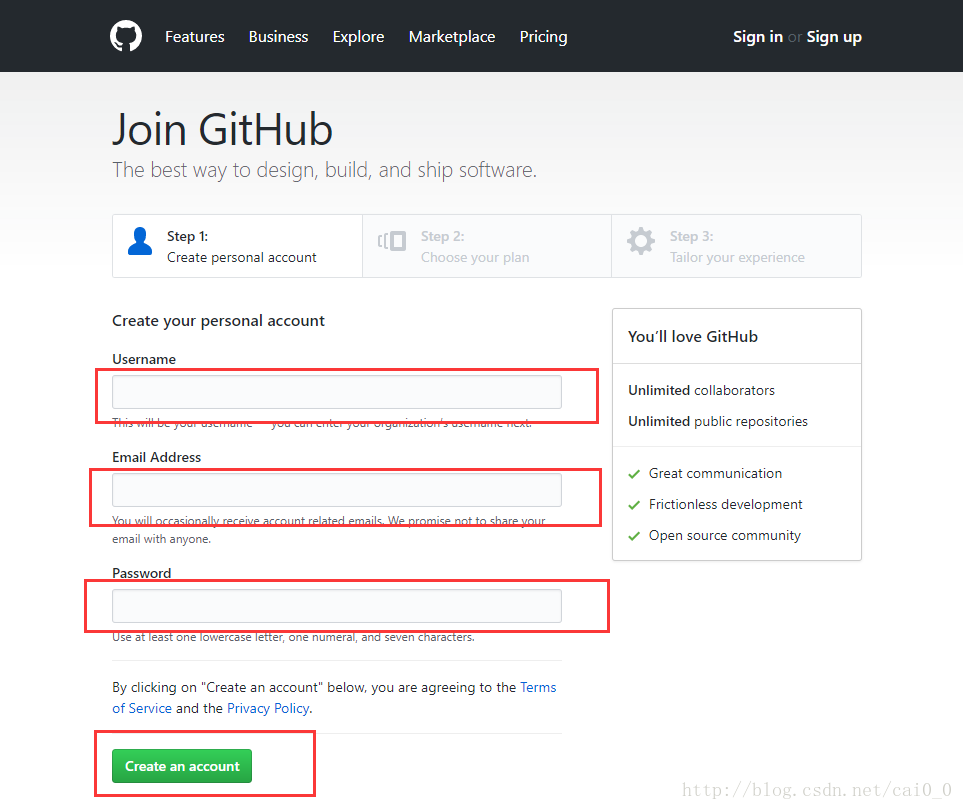Click the Sign in link
The width and height of the screenshot is (963, 810).
click(x=757, y=36)
